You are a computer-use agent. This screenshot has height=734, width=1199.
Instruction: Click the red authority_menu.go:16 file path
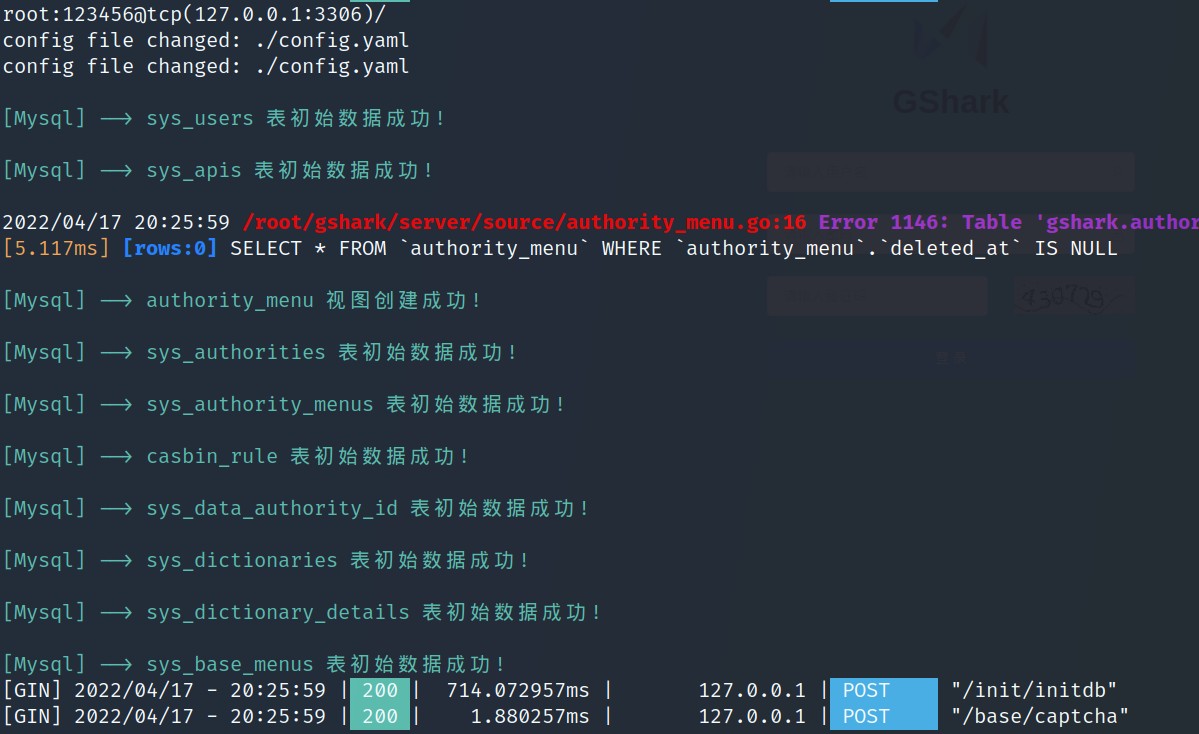[525, 222]
